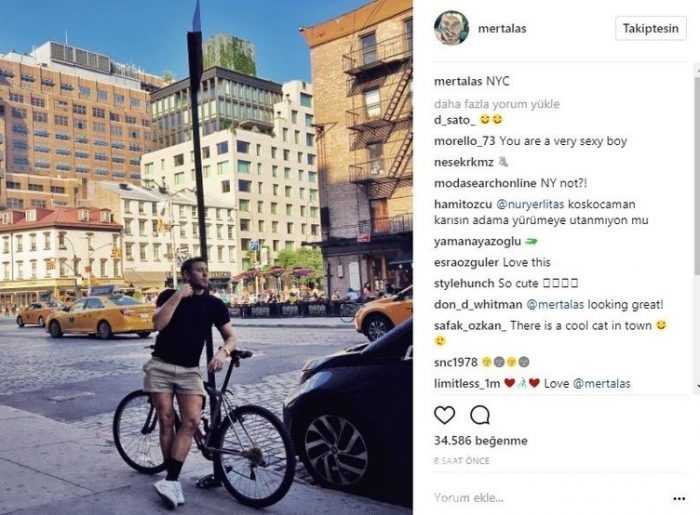The width and height of the screenshot is (700, 515).
Task: Open hamitozcu commenter profile
Action: pyautogui.click(x=463, y=204)
